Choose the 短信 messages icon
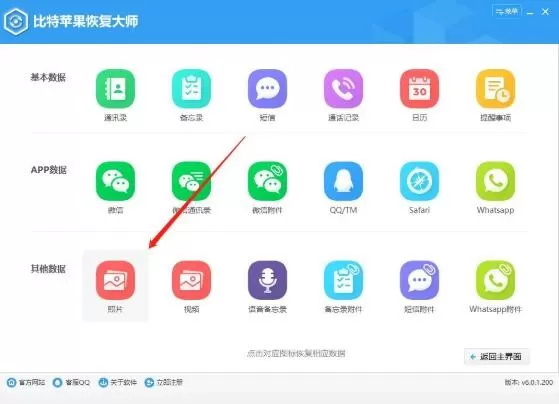Viewport: 559px width, 404px height. click(267, 89)
